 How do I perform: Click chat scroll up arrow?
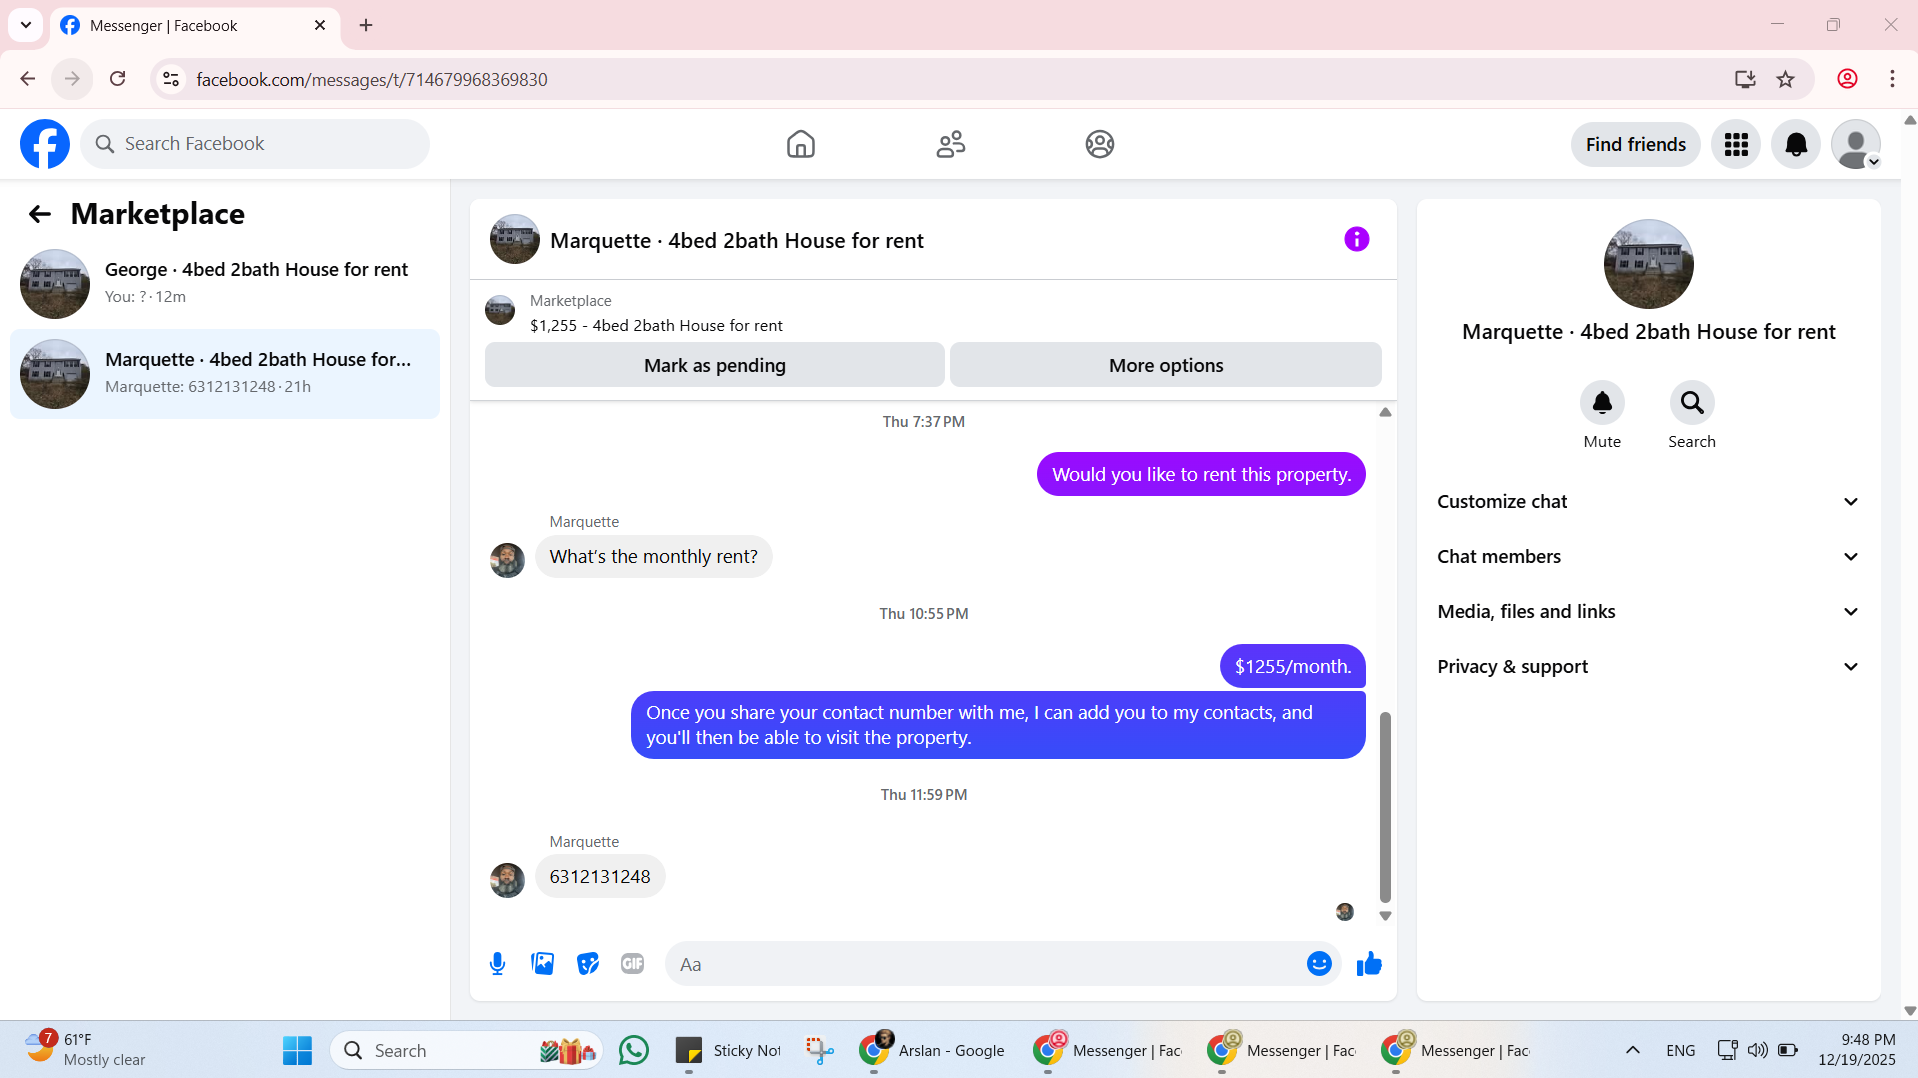click(1385, 412)
